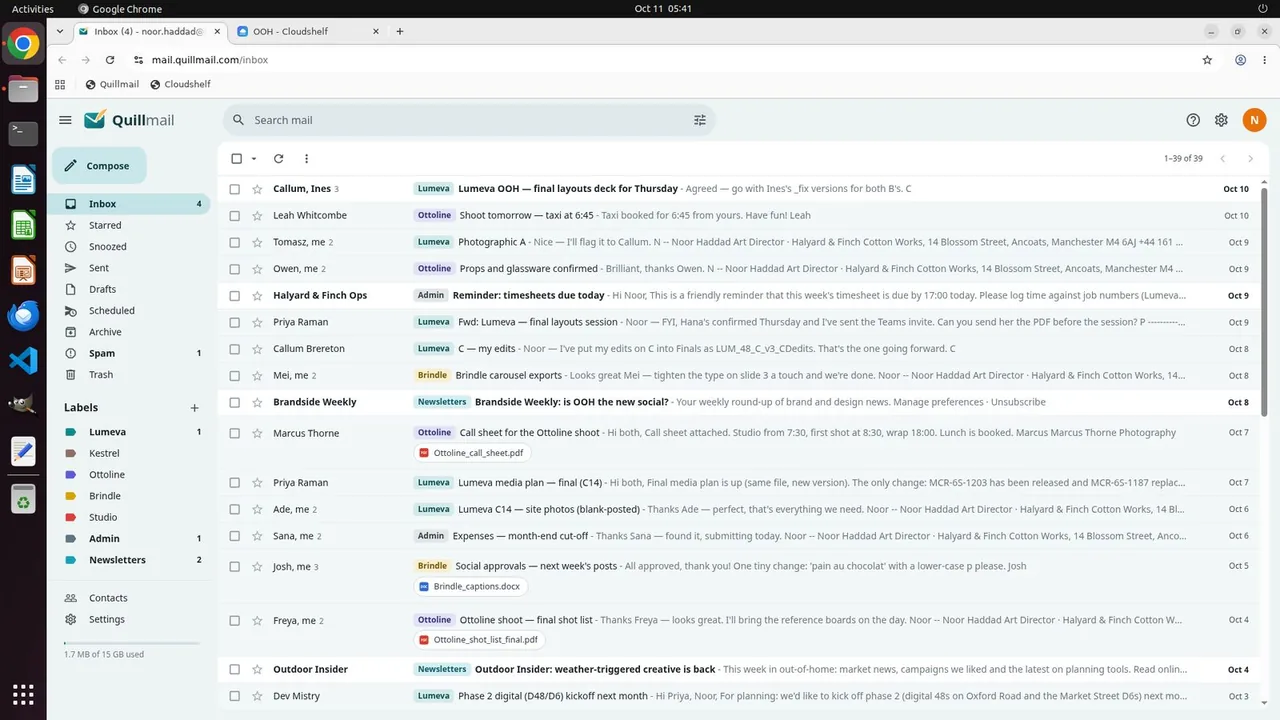
Task: Filter by the Kestrel label
Action: [x=130, y=453]
